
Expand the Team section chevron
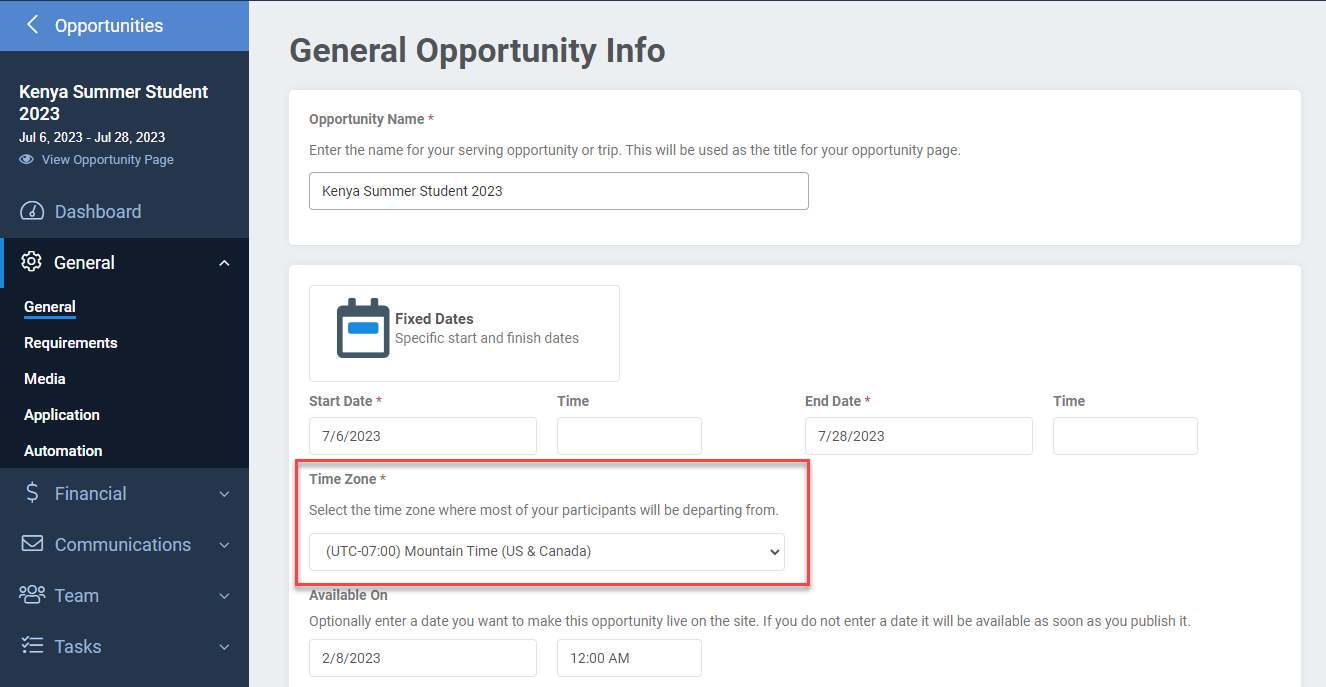[224, 596]
